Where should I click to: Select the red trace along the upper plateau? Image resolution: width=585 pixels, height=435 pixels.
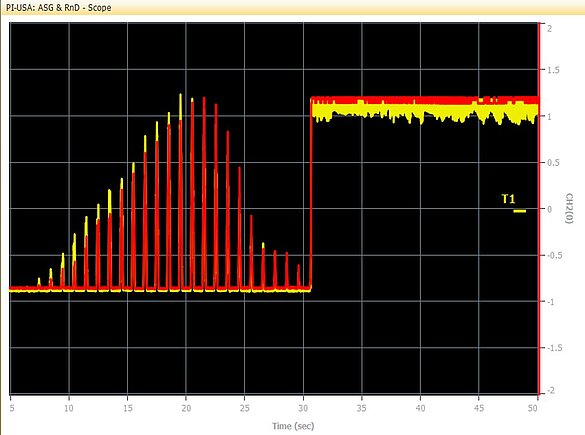click(425, 100)
